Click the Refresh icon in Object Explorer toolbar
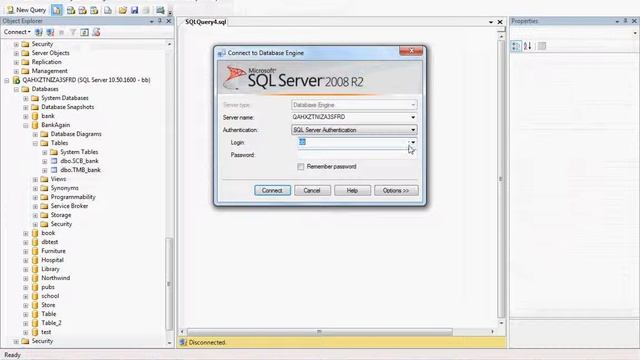The width and height of the screenshot is (640, 360). pos(84,32)
